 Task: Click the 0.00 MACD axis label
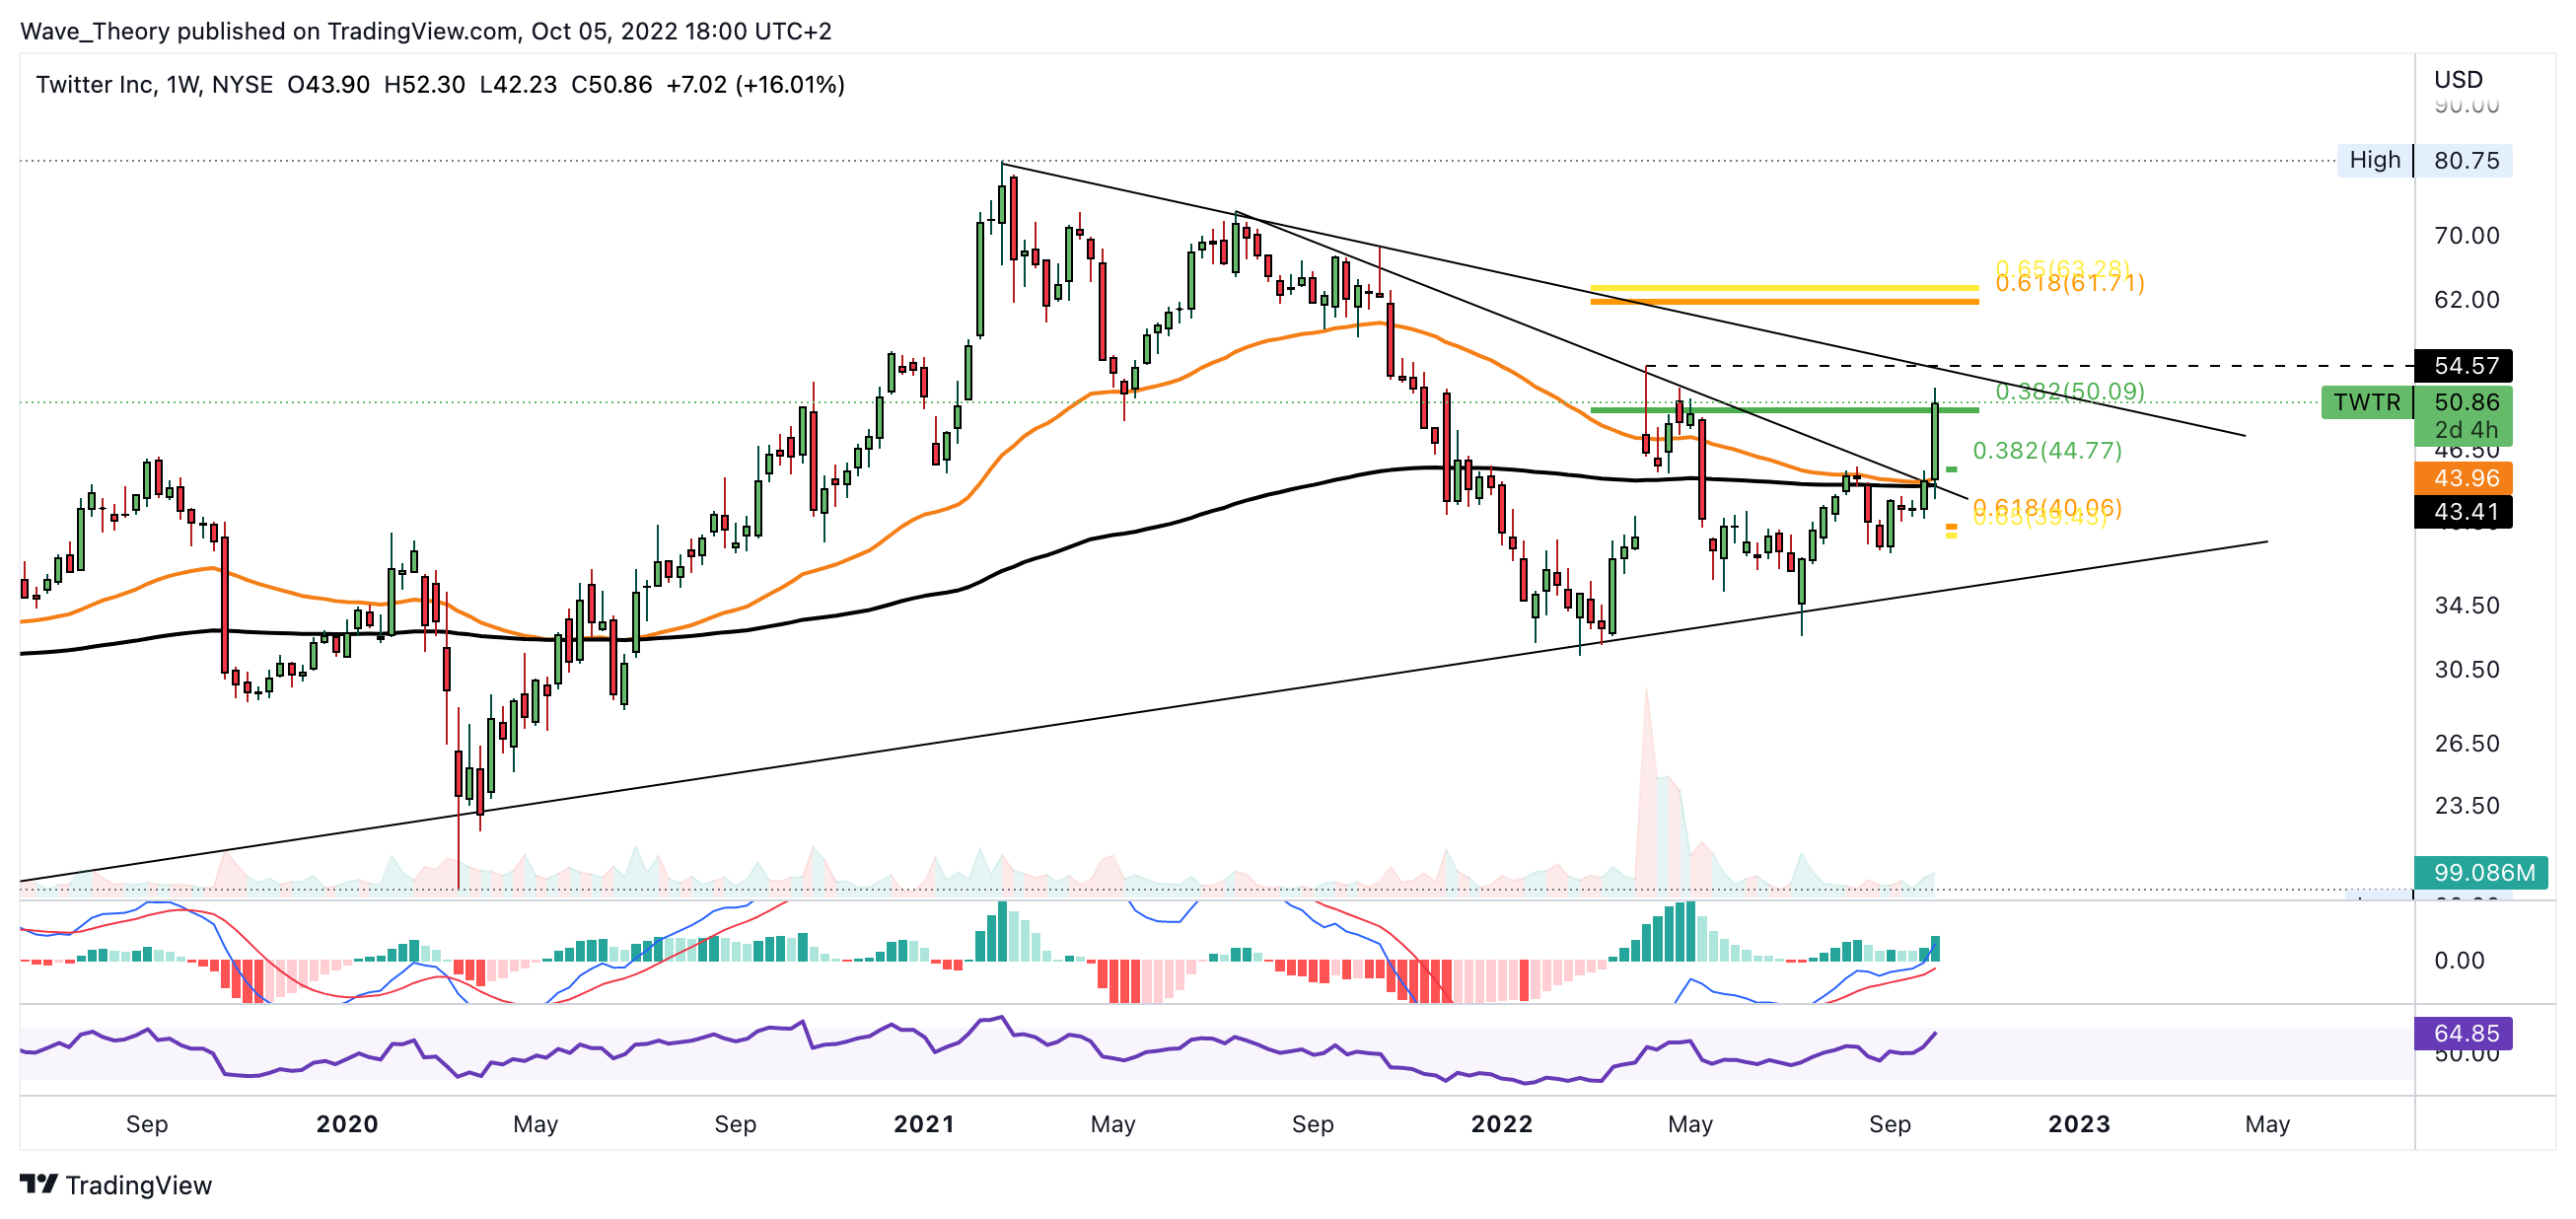[2458, 960]
